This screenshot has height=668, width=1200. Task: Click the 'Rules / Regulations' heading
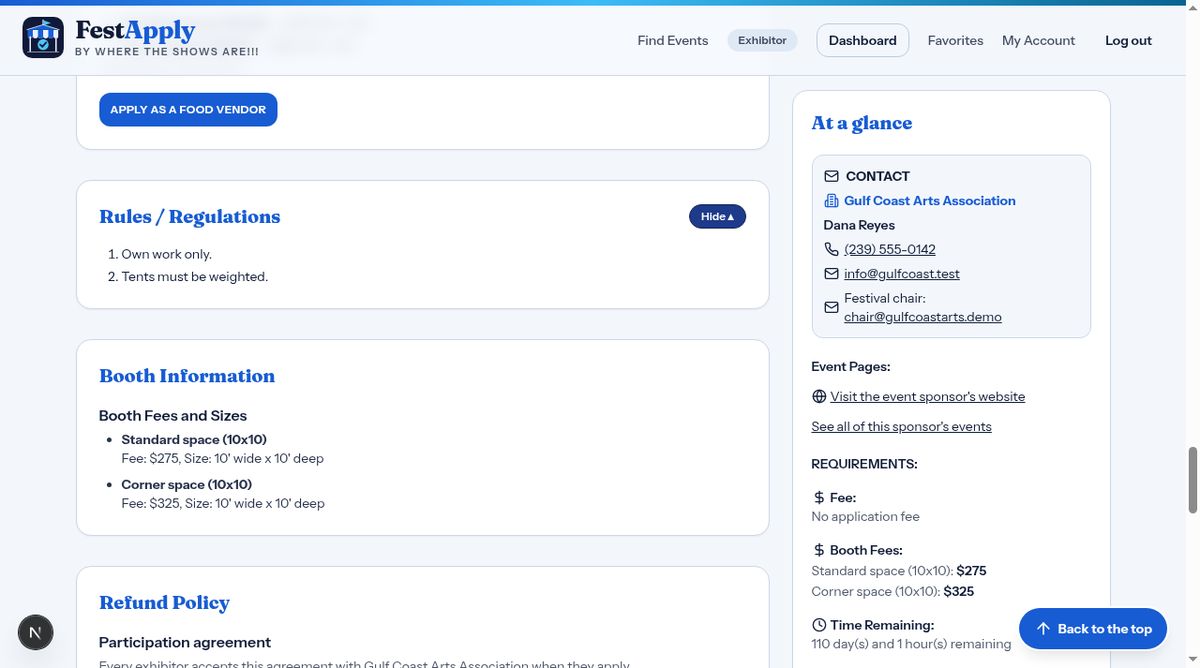(x=190, y=217)
